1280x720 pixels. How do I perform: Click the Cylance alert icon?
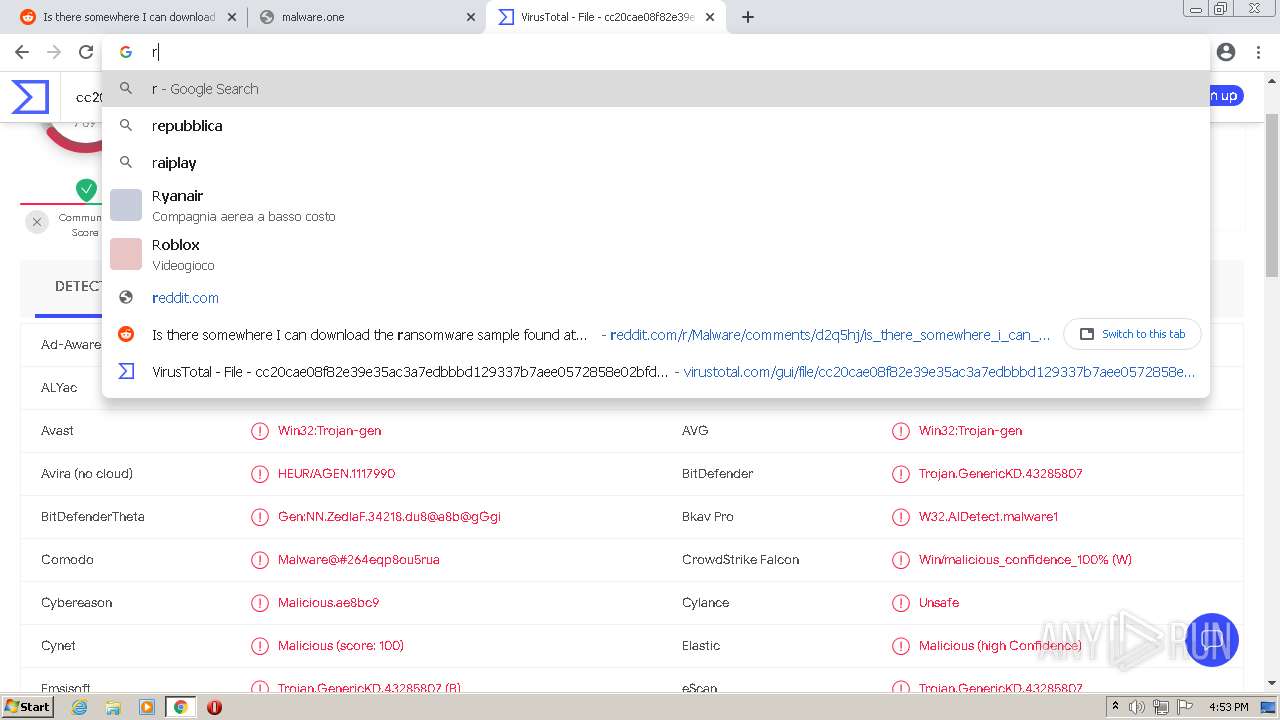coord(900,603)
